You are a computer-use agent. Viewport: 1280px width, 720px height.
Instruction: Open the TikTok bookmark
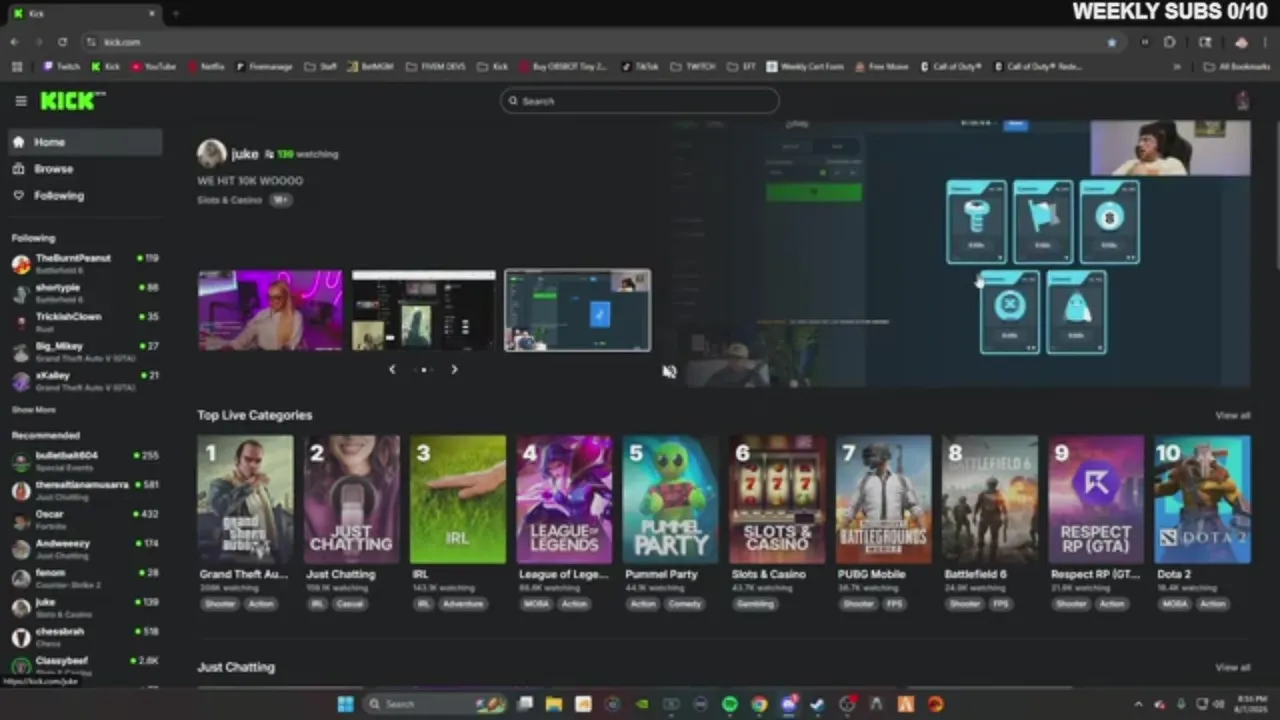click(640, 67)
